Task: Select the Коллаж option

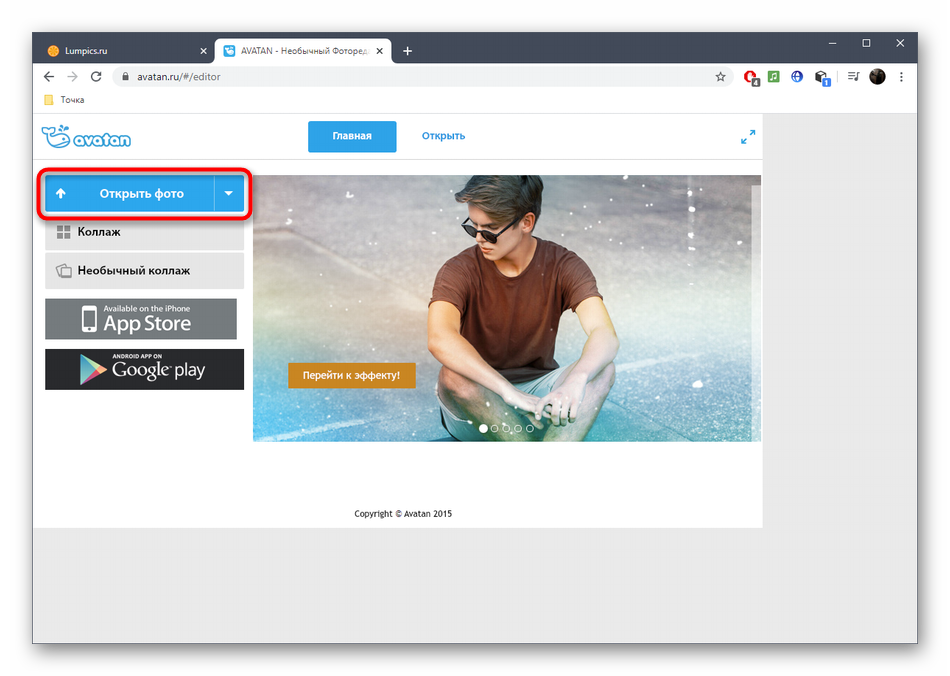Action: click(x=144, y=232)
